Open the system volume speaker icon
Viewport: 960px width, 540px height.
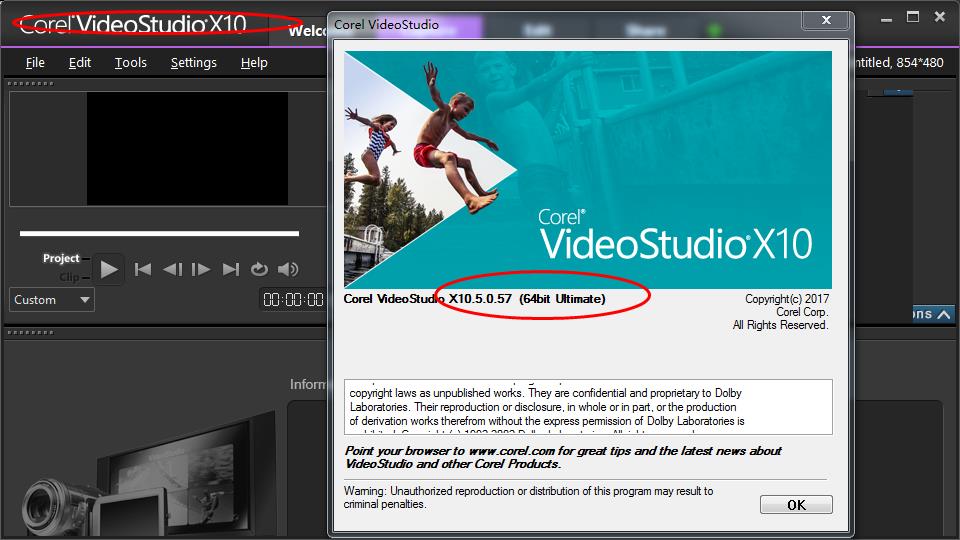coord(288,269)
